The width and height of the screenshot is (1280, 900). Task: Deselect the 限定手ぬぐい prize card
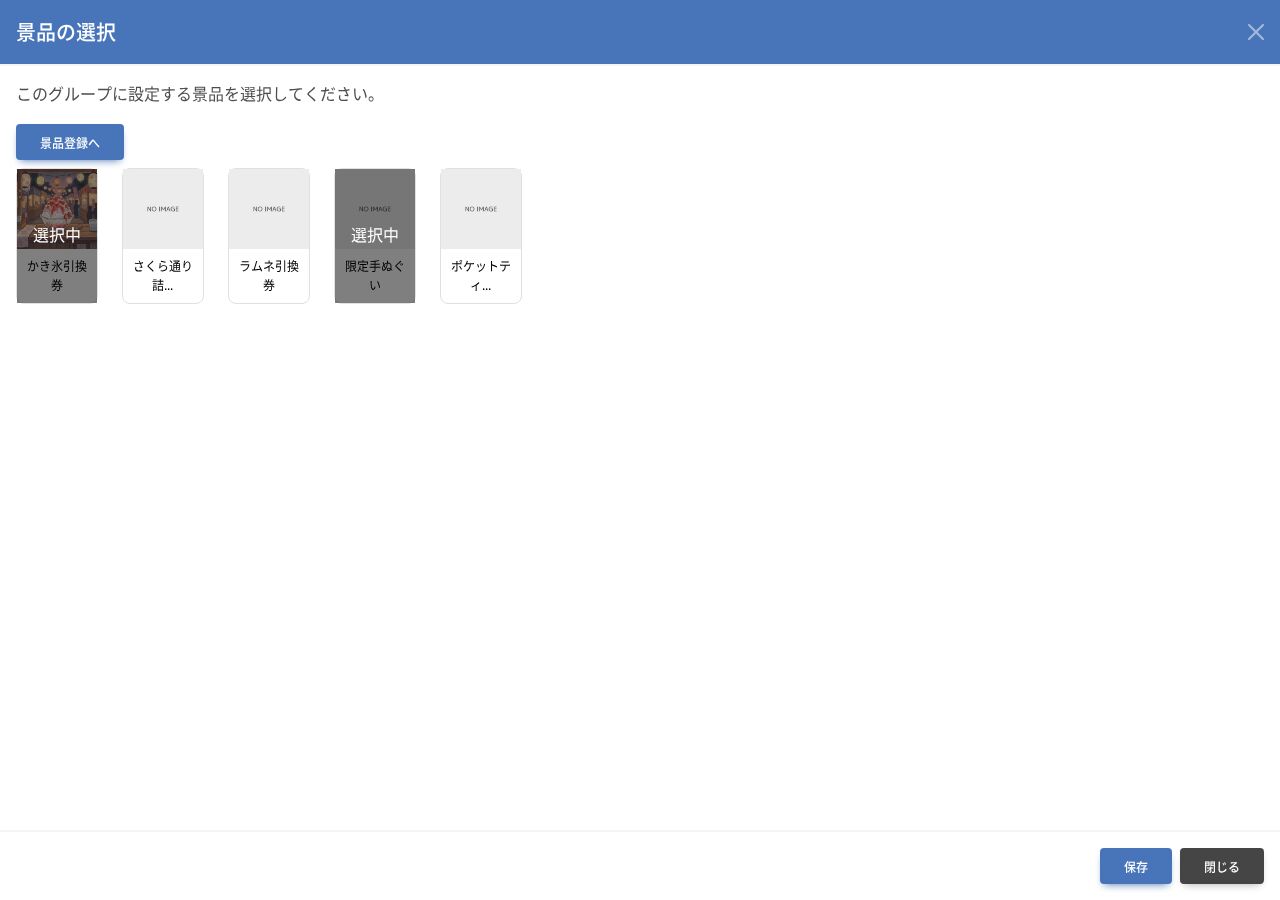(x=375, y=236)
